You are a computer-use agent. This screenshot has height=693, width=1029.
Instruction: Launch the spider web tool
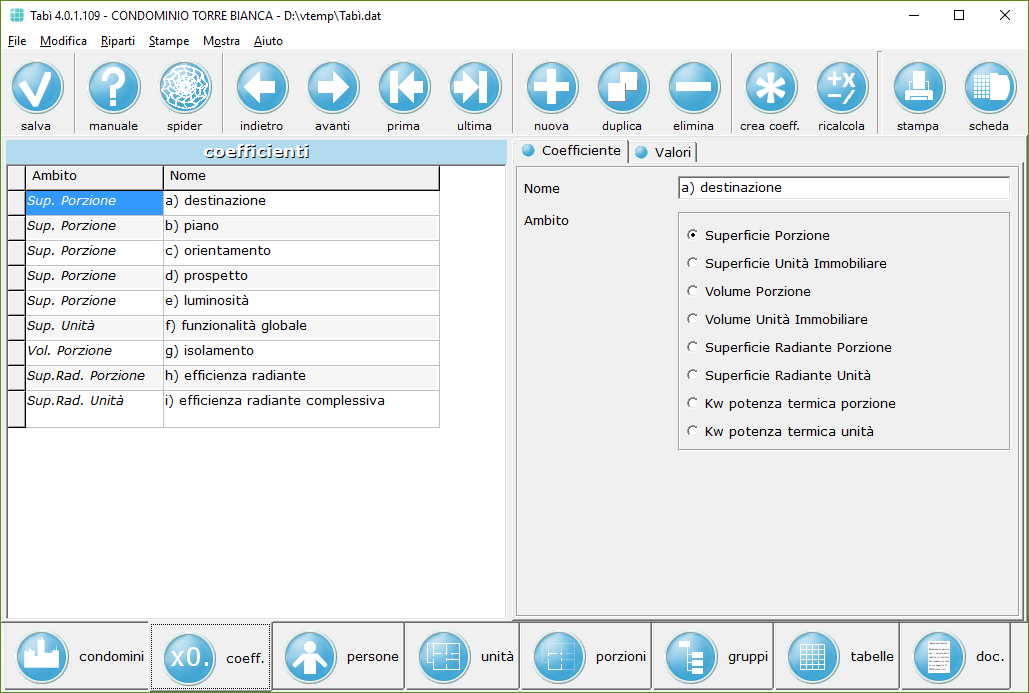coord(185,88)
